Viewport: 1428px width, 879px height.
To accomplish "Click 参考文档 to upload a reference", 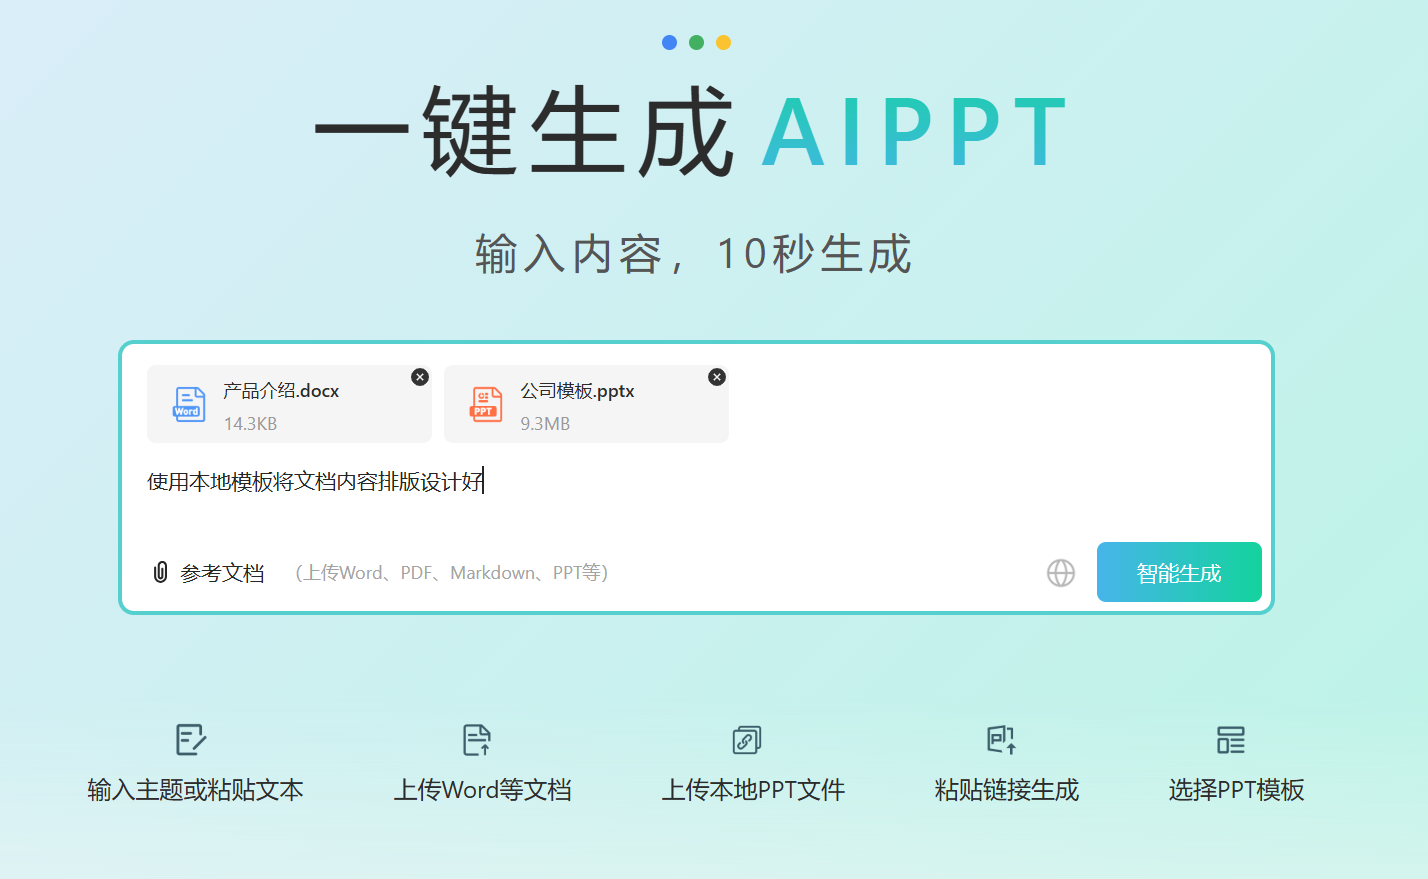I will [222, 573].
